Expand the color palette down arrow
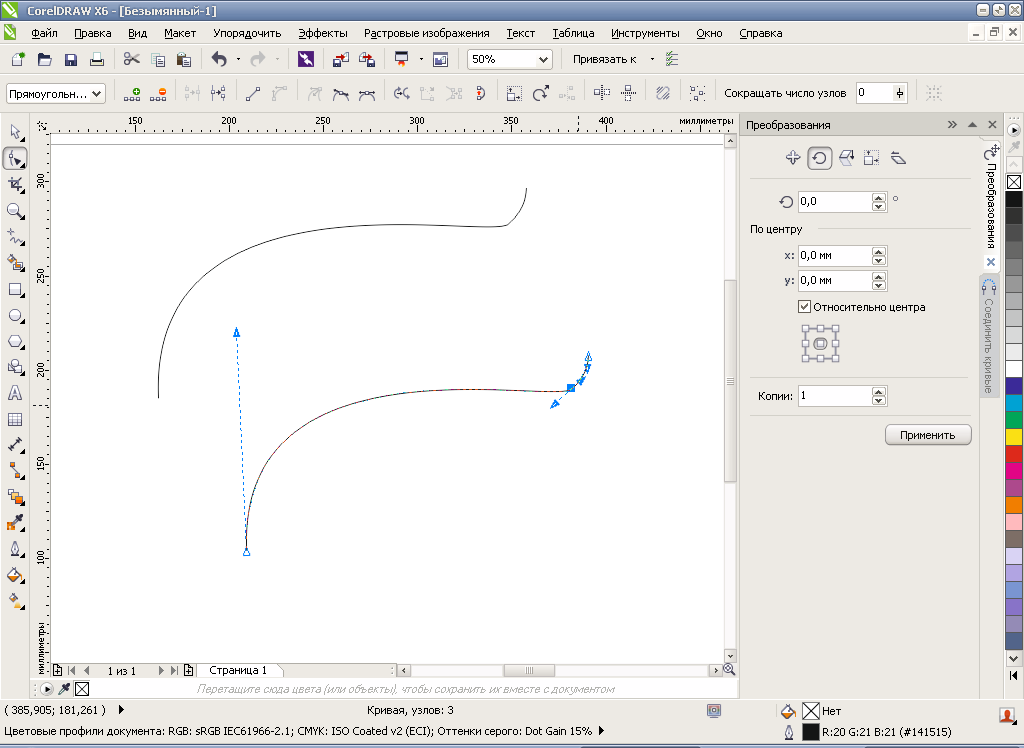1024x748 pixels. pos(1014,659)
